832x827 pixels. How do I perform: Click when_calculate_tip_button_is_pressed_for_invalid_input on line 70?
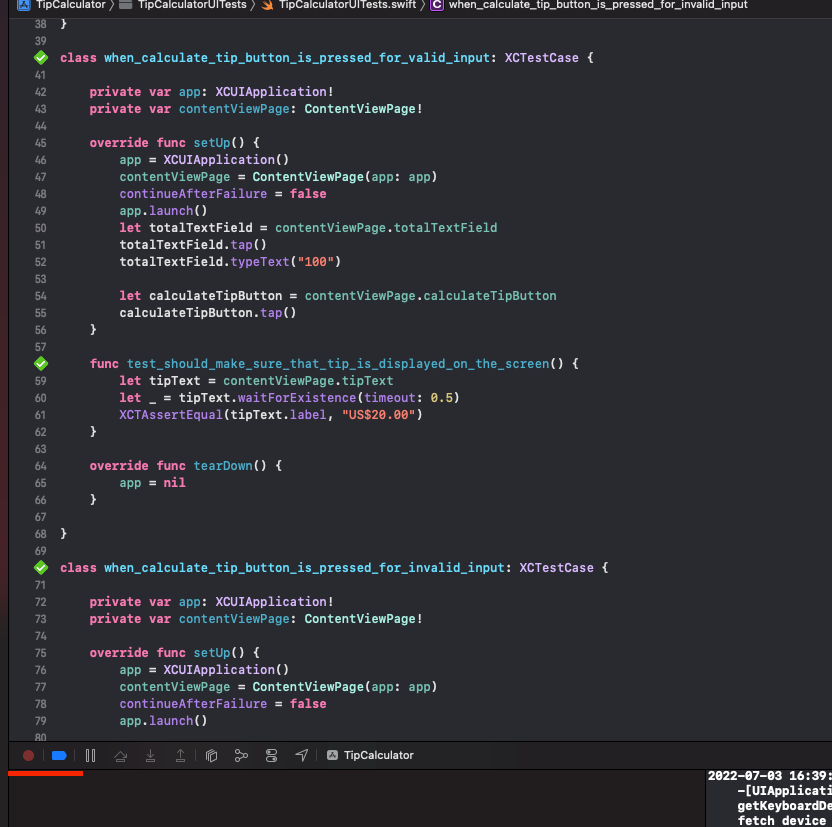click(304, 568)
